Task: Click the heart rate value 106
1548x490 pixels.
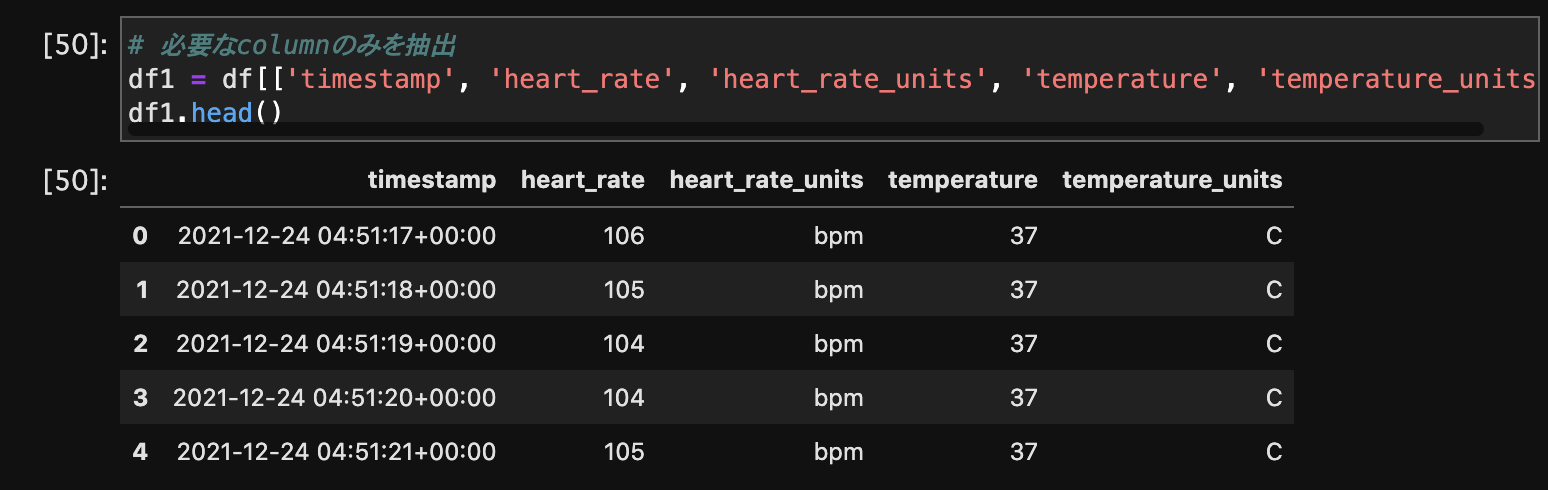Action: coord(624,236)
